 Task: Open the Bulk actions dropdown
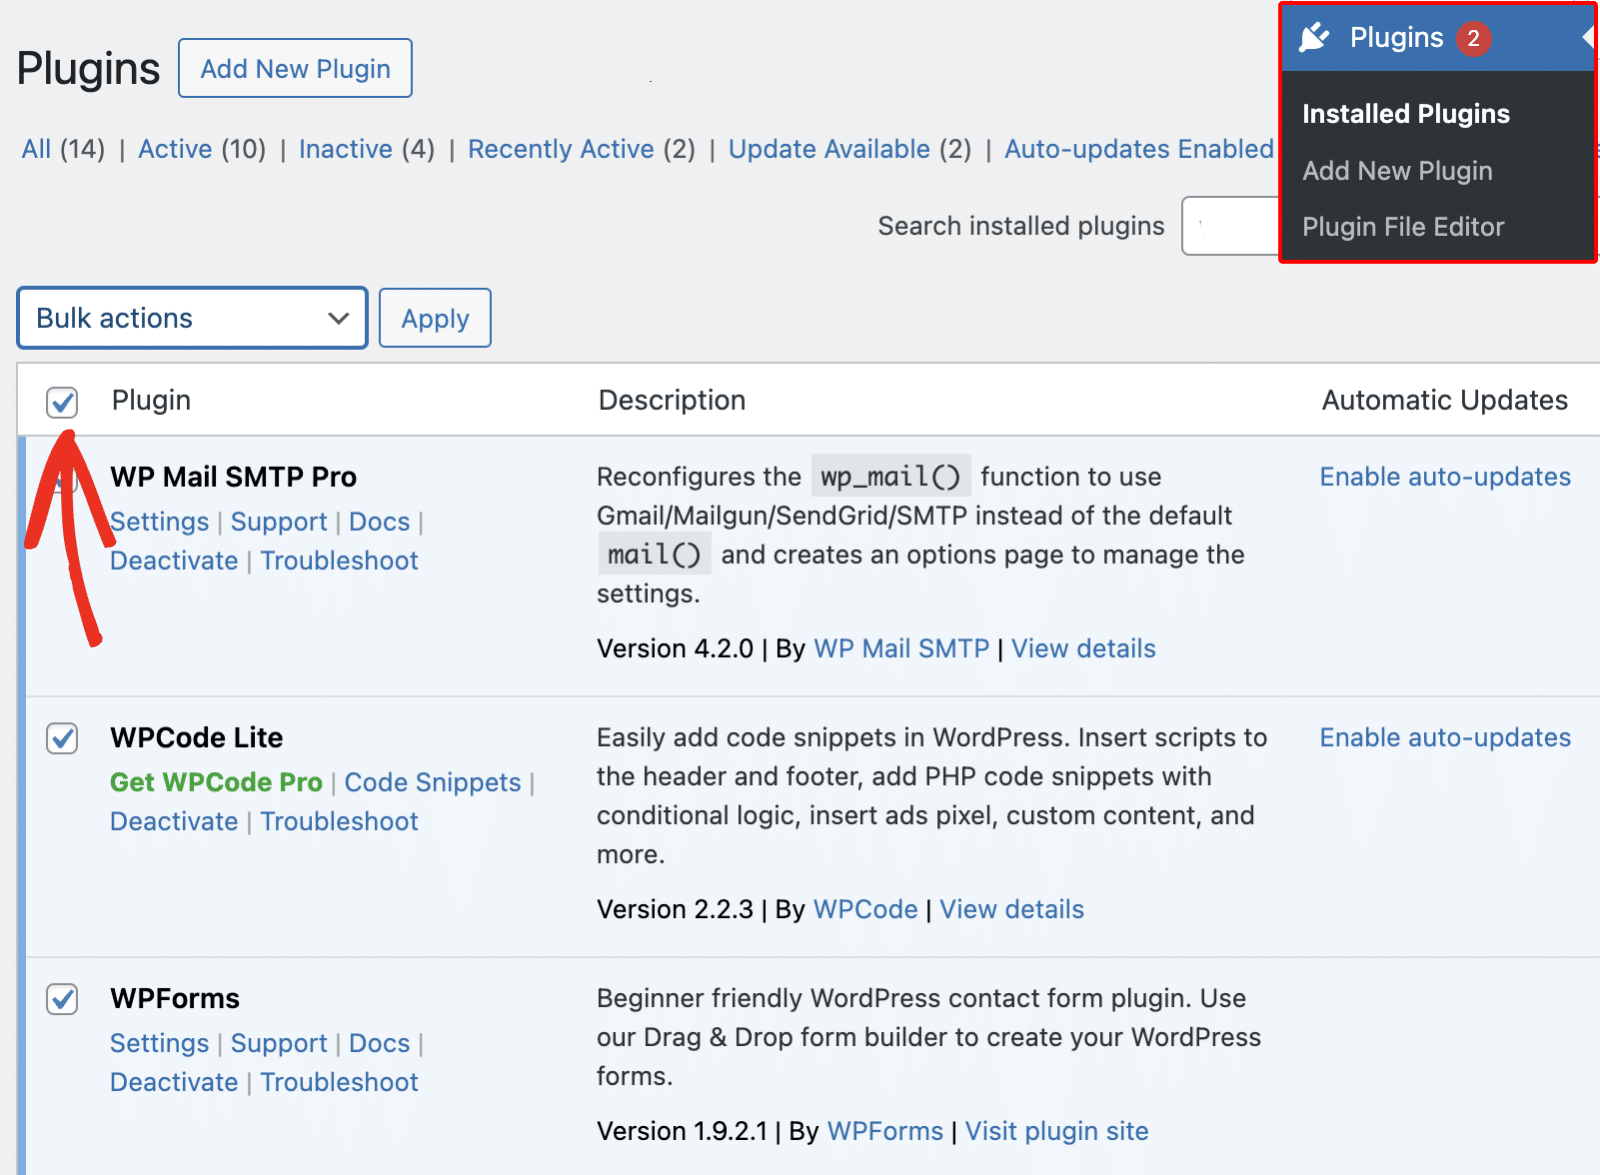pos(192,318)
